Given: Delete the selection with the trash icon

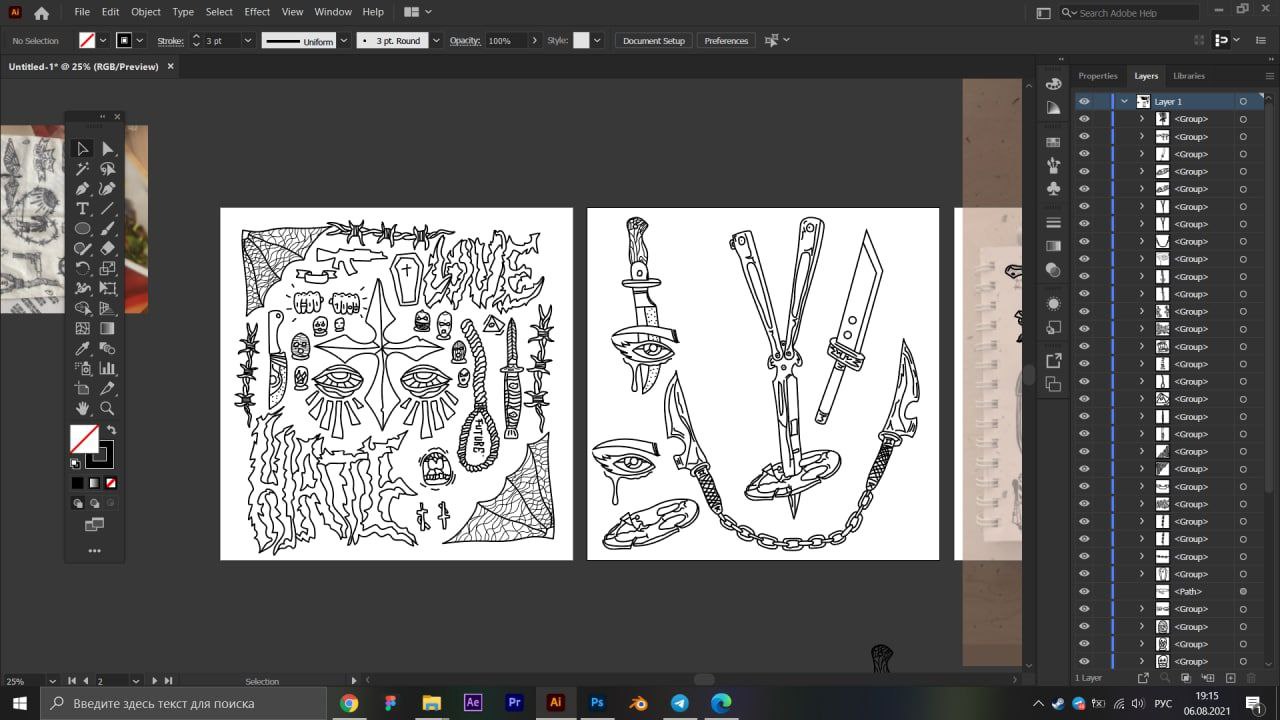Looking at the screenshot, I should [x=1250, y=678].
